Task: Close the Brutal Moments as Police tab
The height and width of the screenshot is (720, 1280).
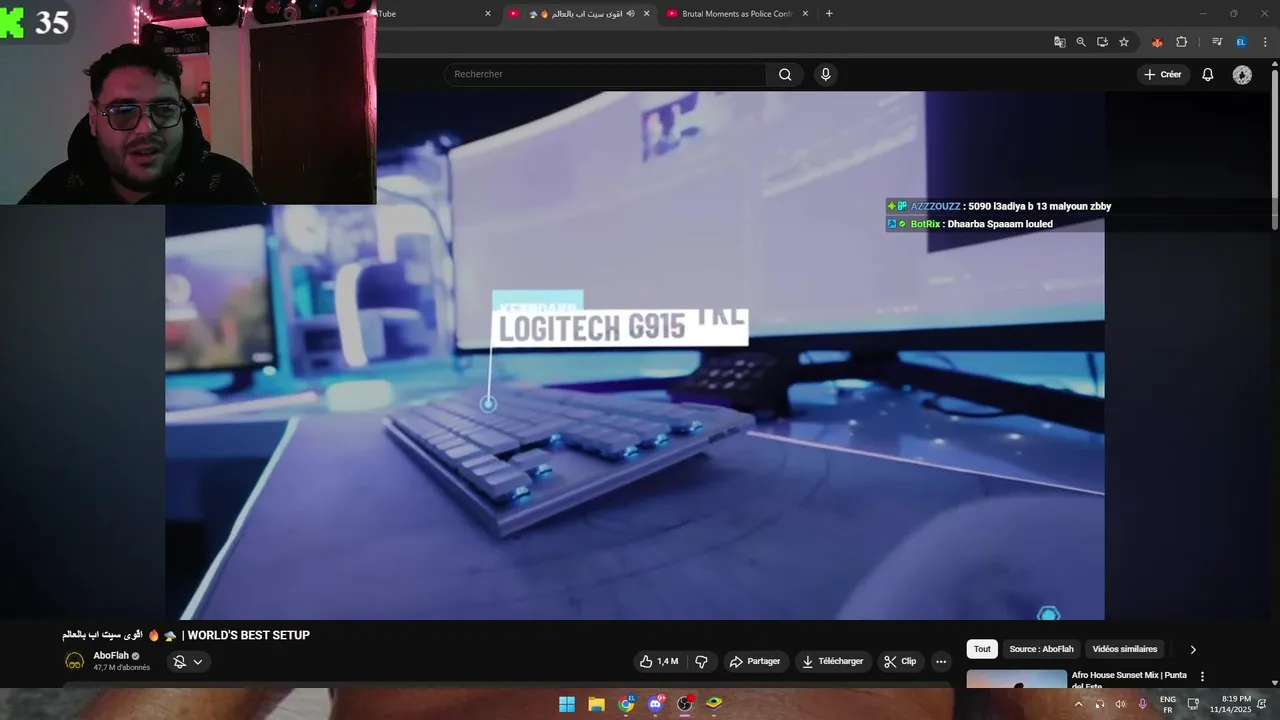Action: (x=805, y=14)
